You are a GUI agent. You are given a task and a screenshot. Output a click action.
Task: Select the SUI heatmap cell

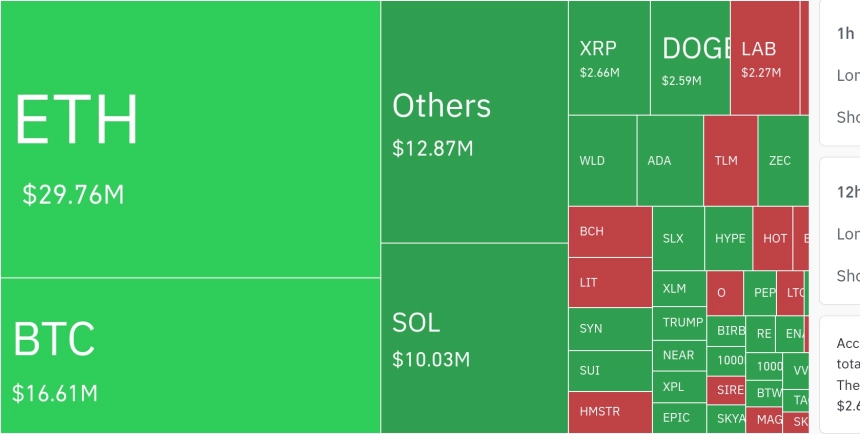coord(610,370)
